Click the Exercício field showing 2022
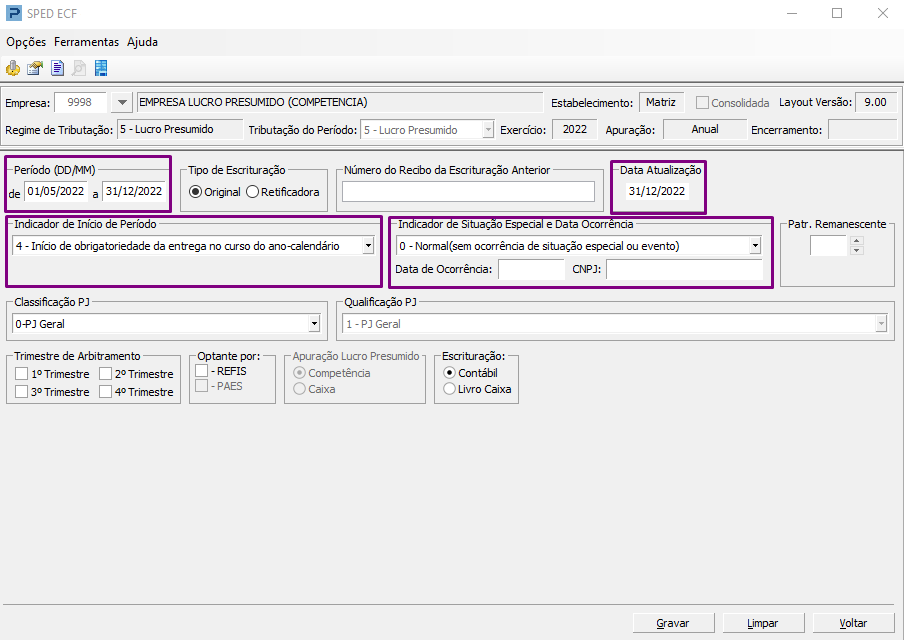The image size is (904, 640). [x=575, y=129]
